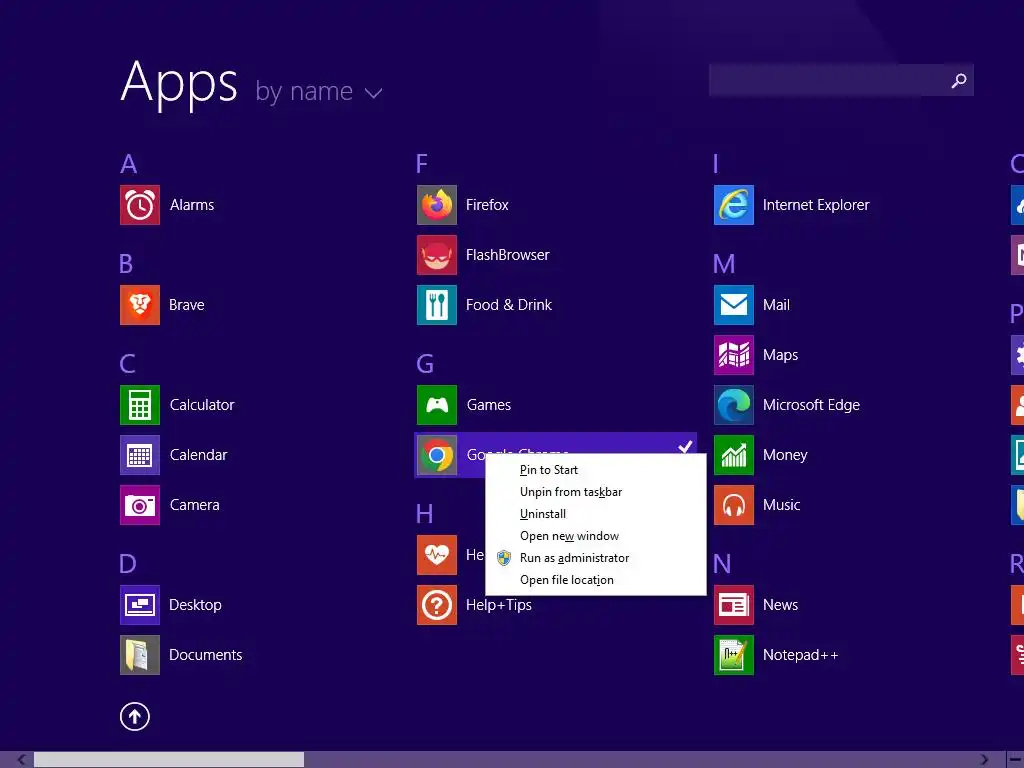Click the letter heading N
Image resolution: width=1024 pixels, height=768 pixels.
click(x=722, y=564)
